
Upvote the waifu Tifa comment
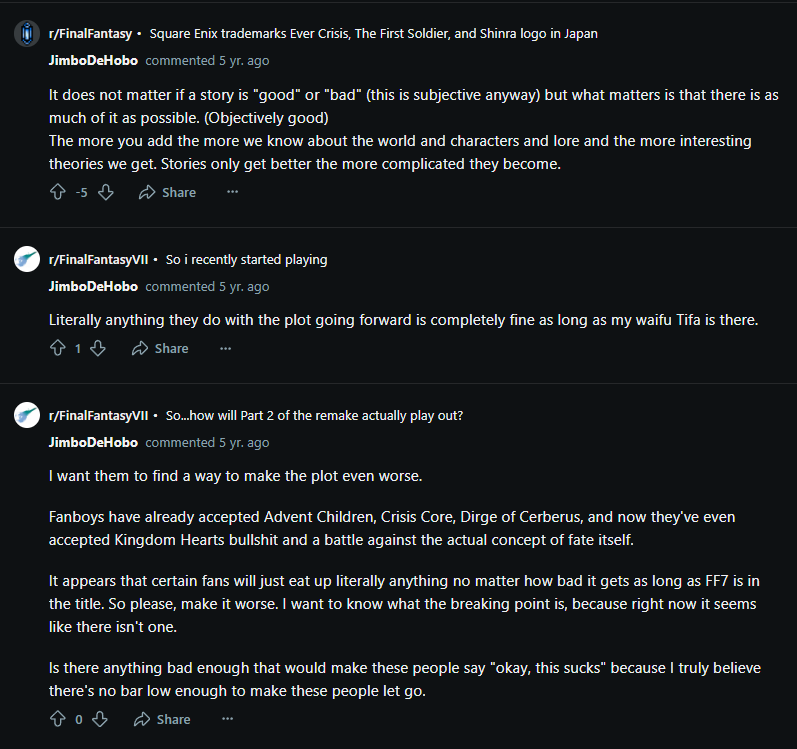pos(57,348)
